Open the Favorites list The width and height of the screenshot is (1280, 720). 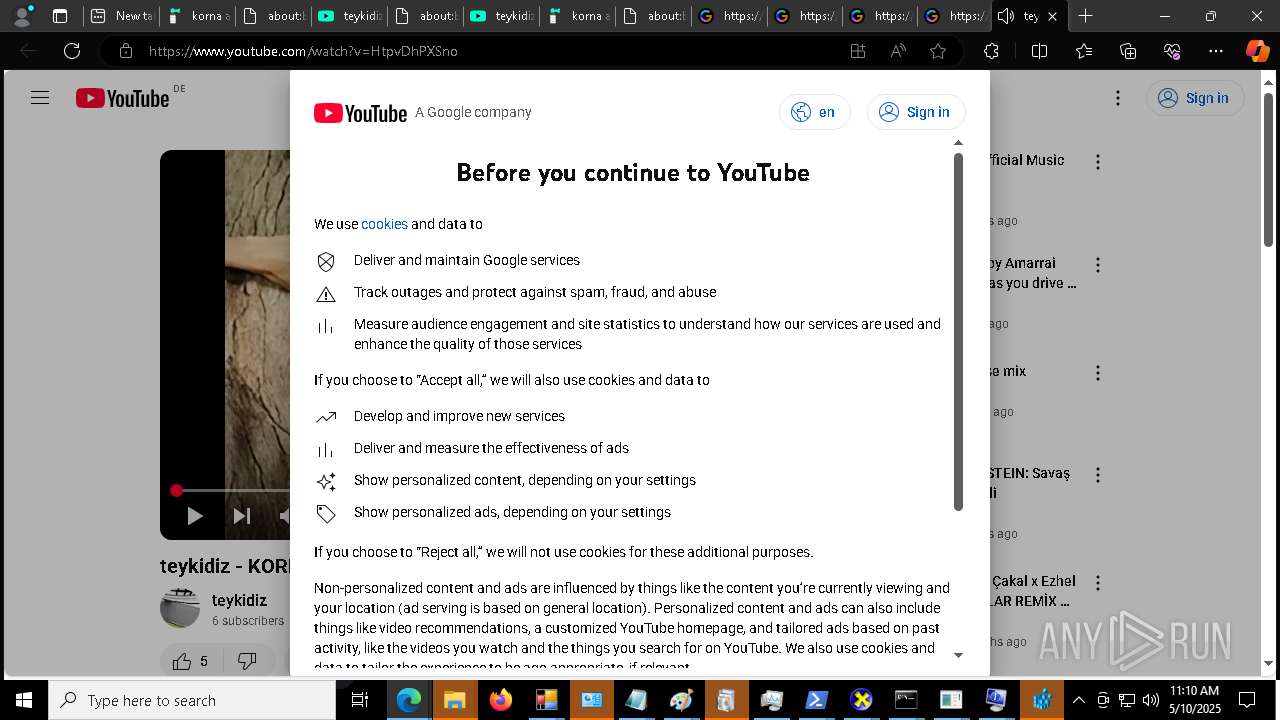(x=1084, y=51)
